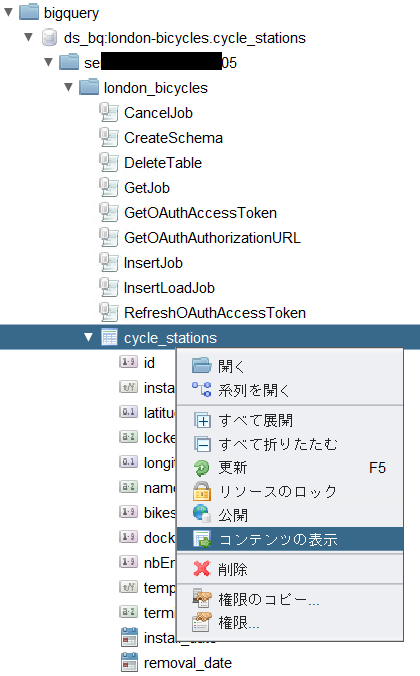Click the InsertJob procedure icon
Screen dimensions: 420x676
click(x=109, y=263)
